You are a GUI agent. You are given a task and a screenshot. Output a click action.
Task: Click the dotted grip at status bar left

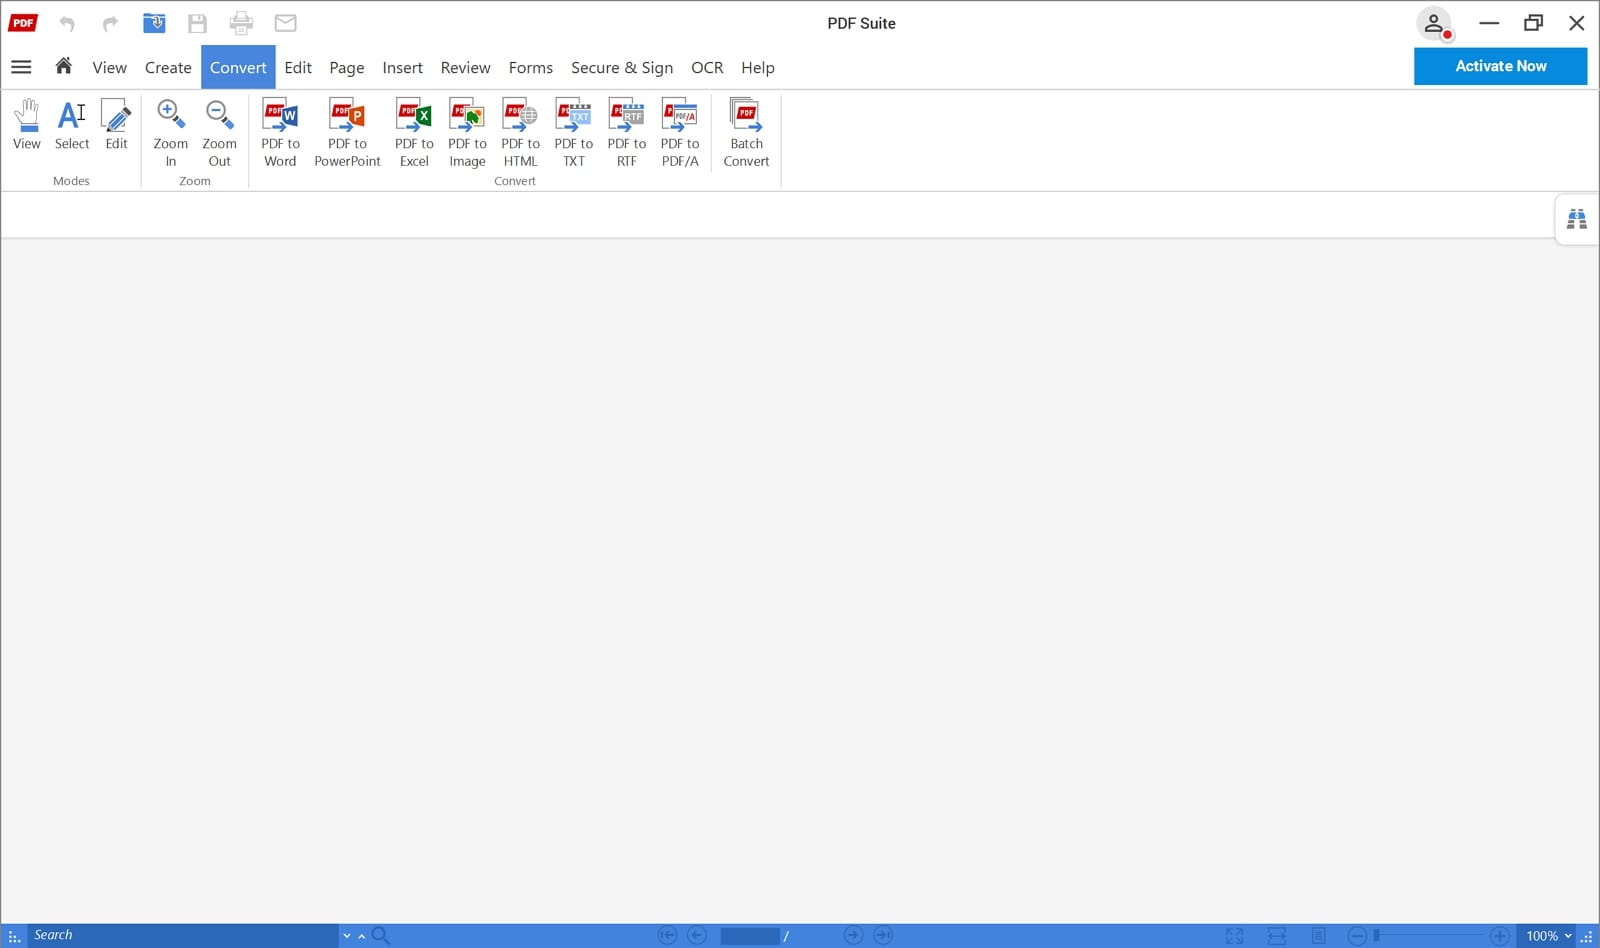14,937
